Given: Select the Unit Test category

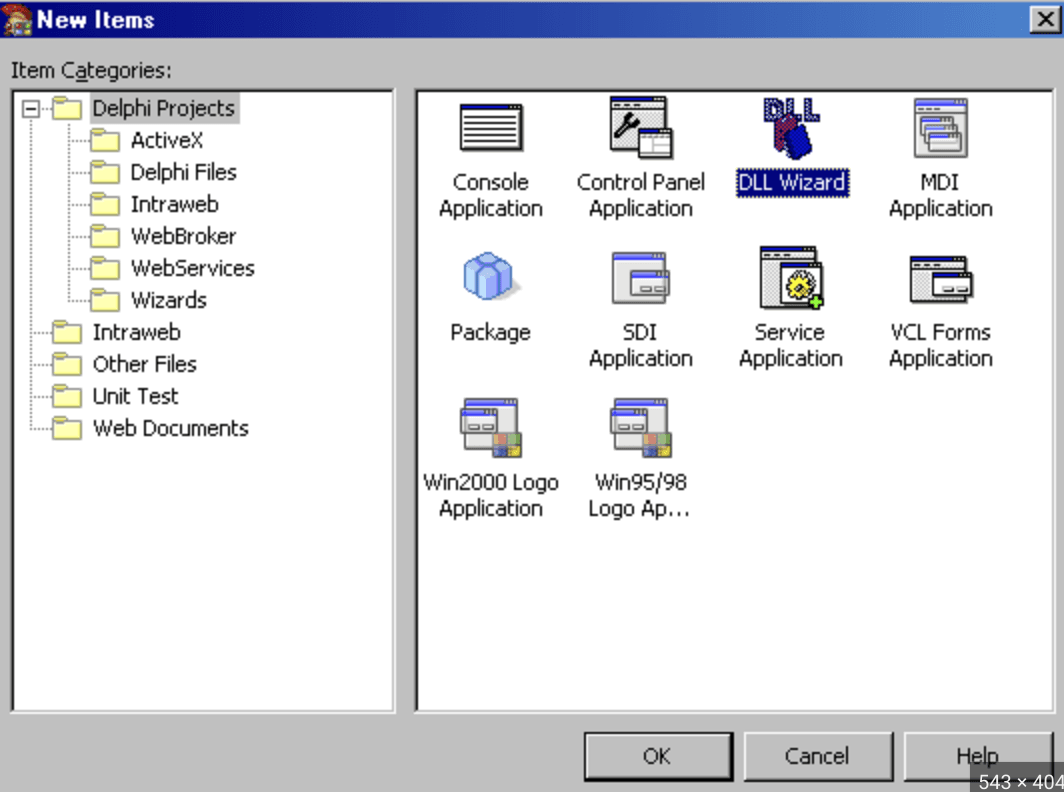Looking at the screenshot, I should [135, 396].
